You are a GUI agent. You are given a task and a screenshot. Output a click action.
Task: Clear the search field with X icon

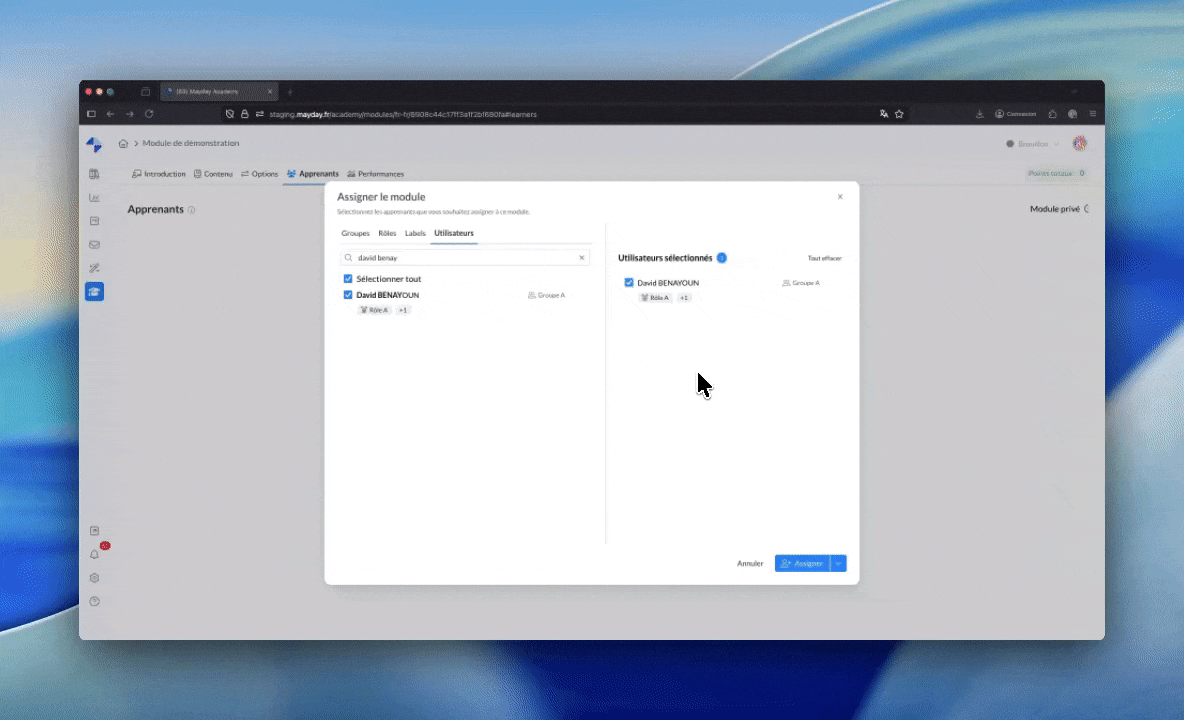(x=581, y=258)
